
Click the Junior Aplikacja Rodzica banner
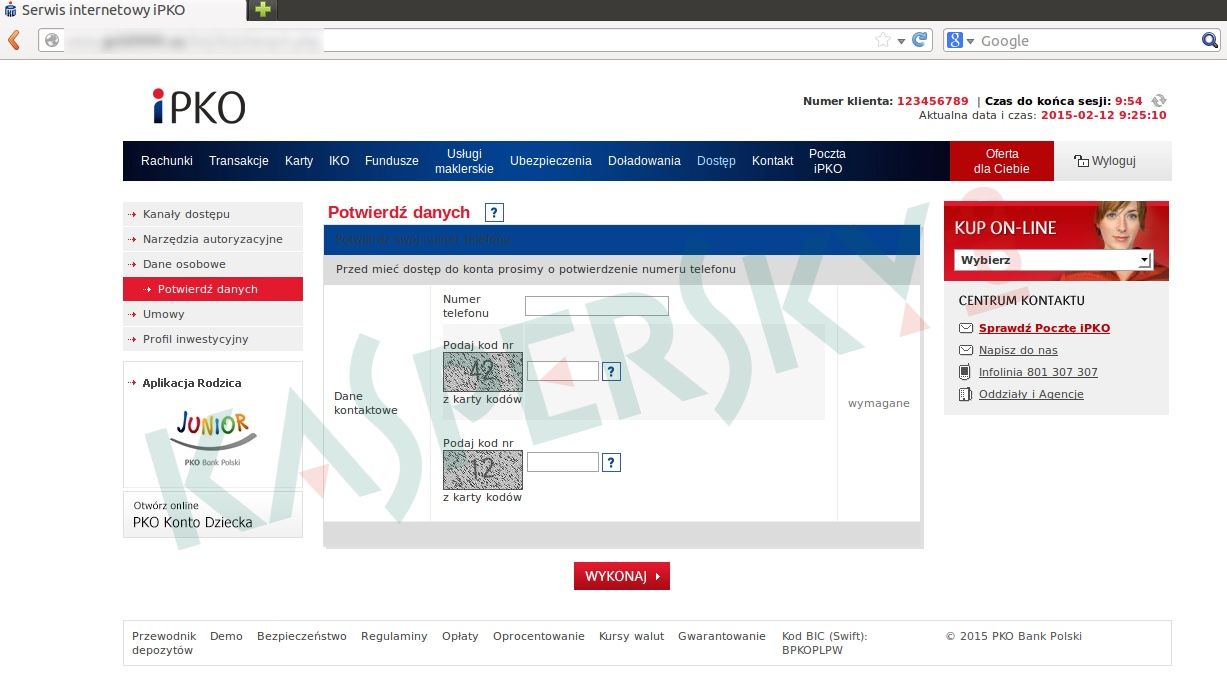click(x=213, y=424)
